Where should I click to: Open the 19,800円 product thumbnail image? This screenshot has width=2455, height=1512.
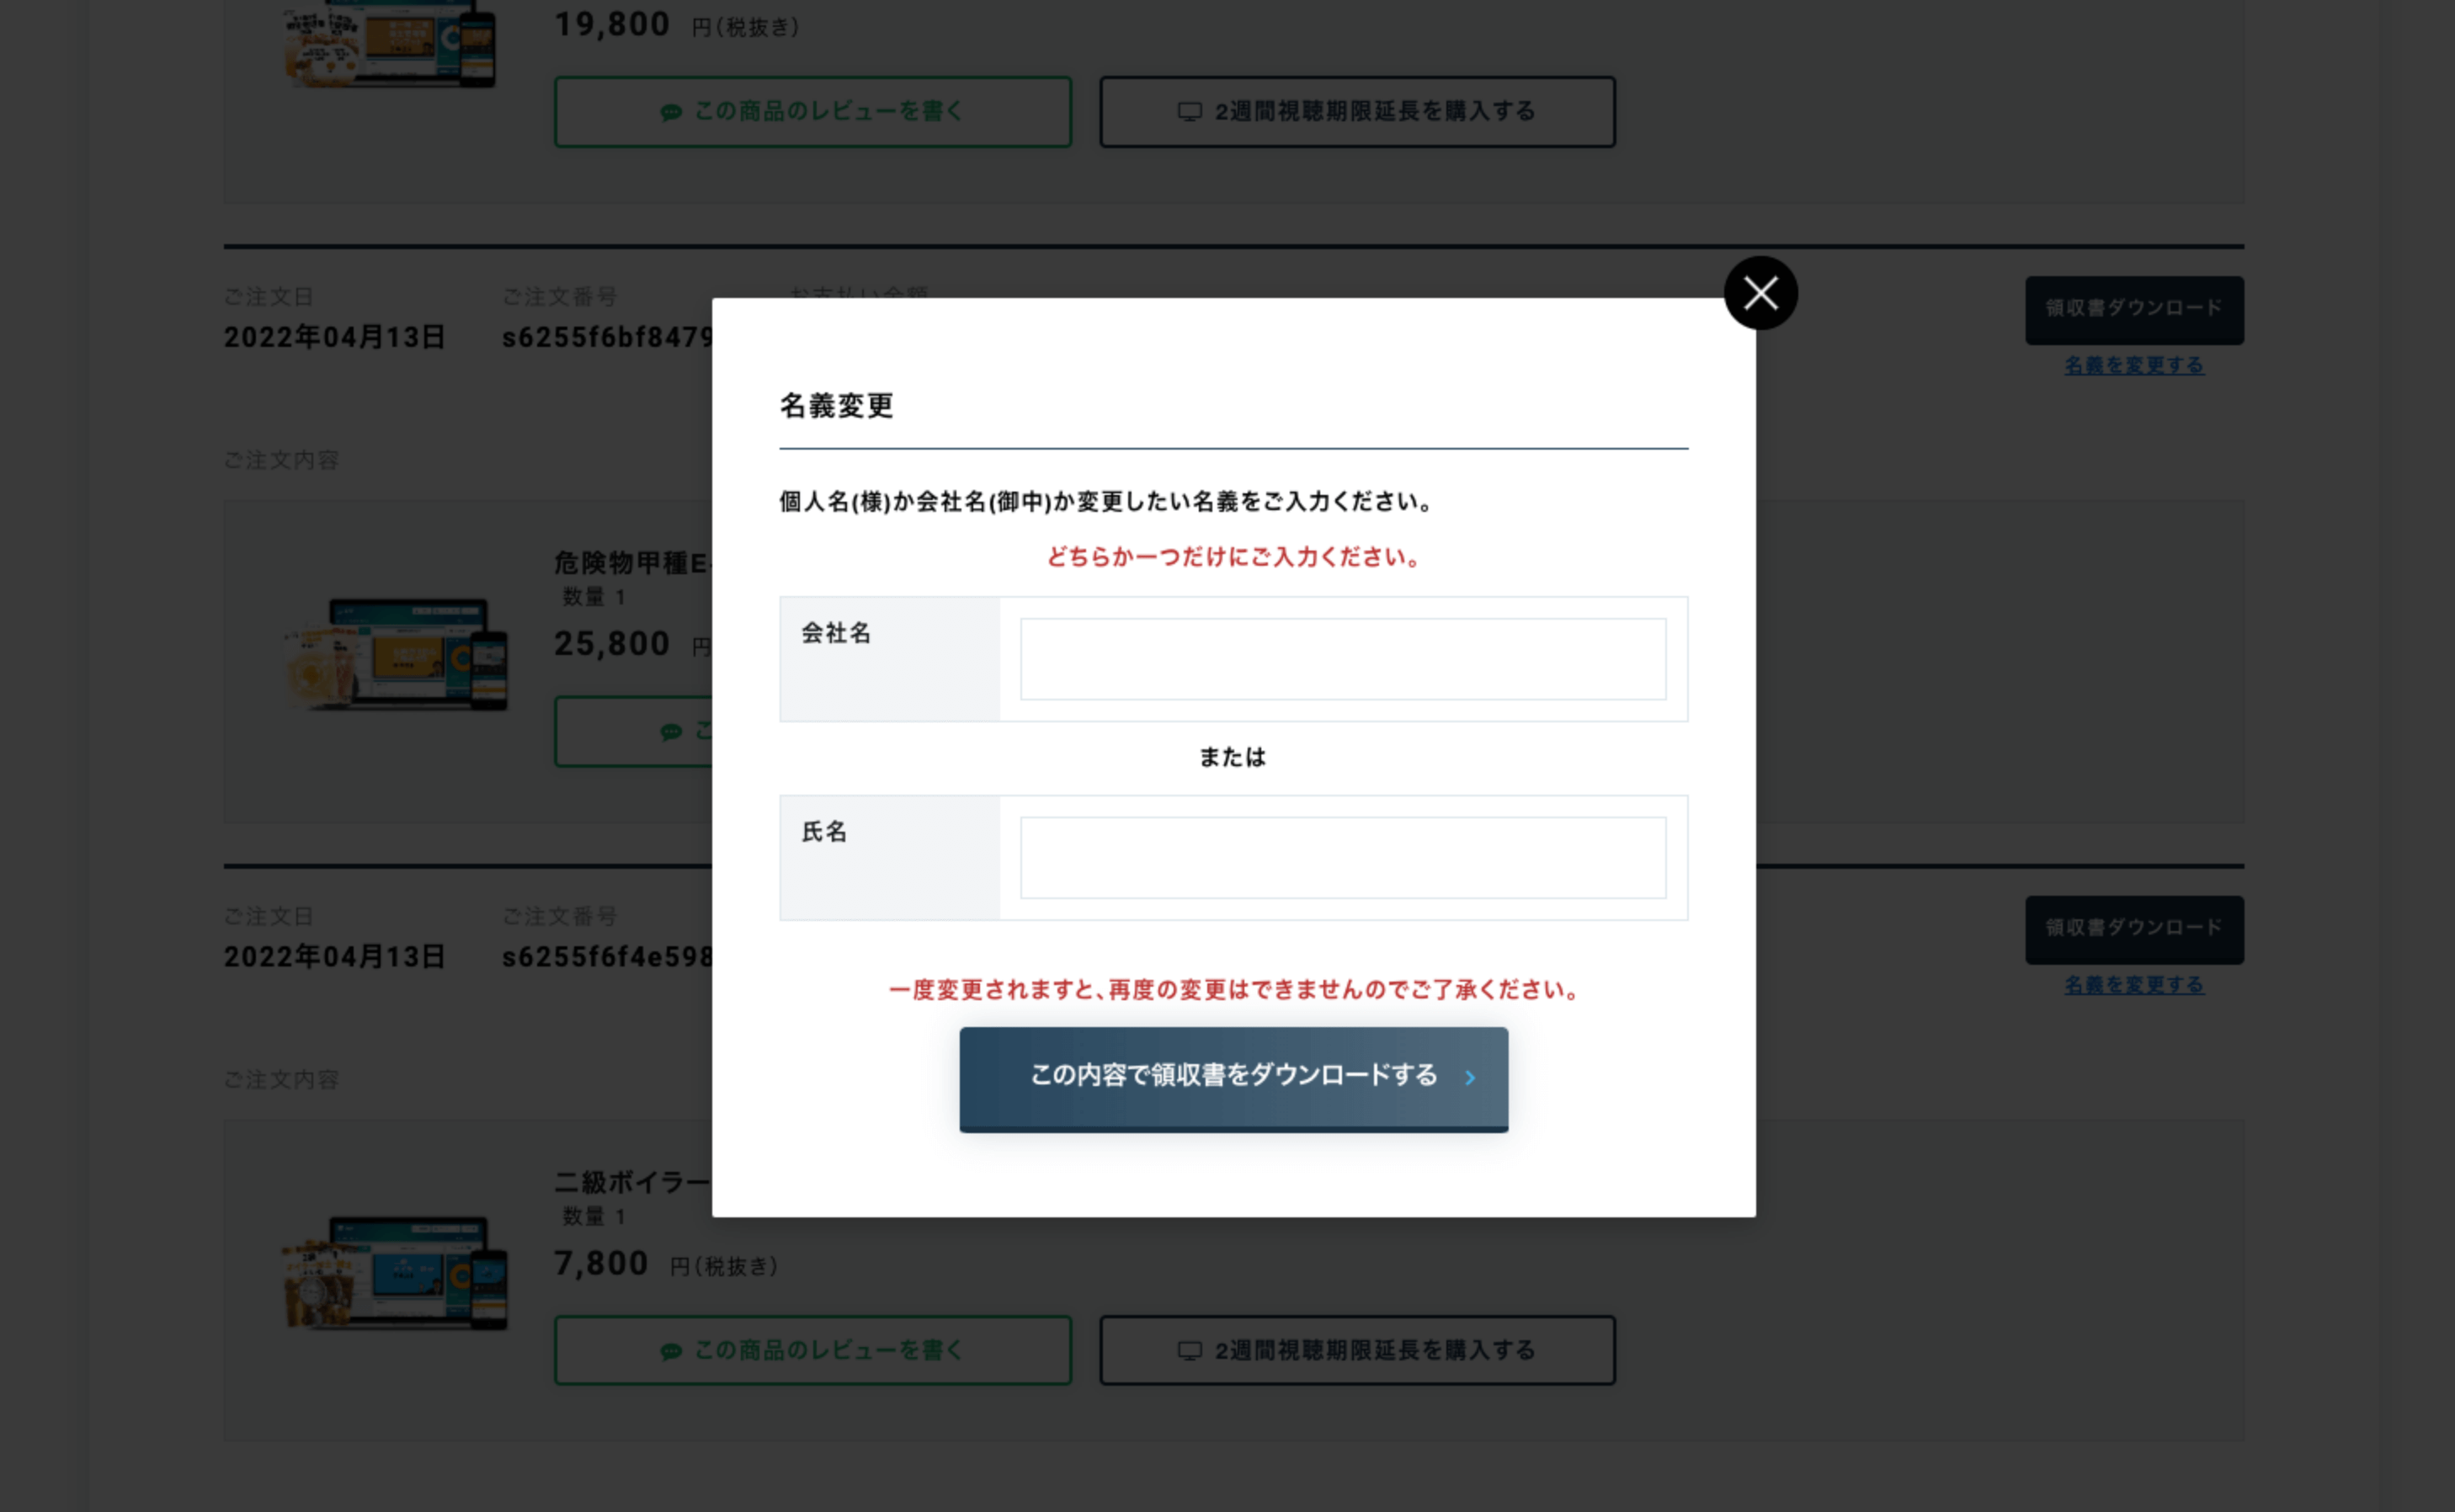pyautogui.click(x=391, y=44)
